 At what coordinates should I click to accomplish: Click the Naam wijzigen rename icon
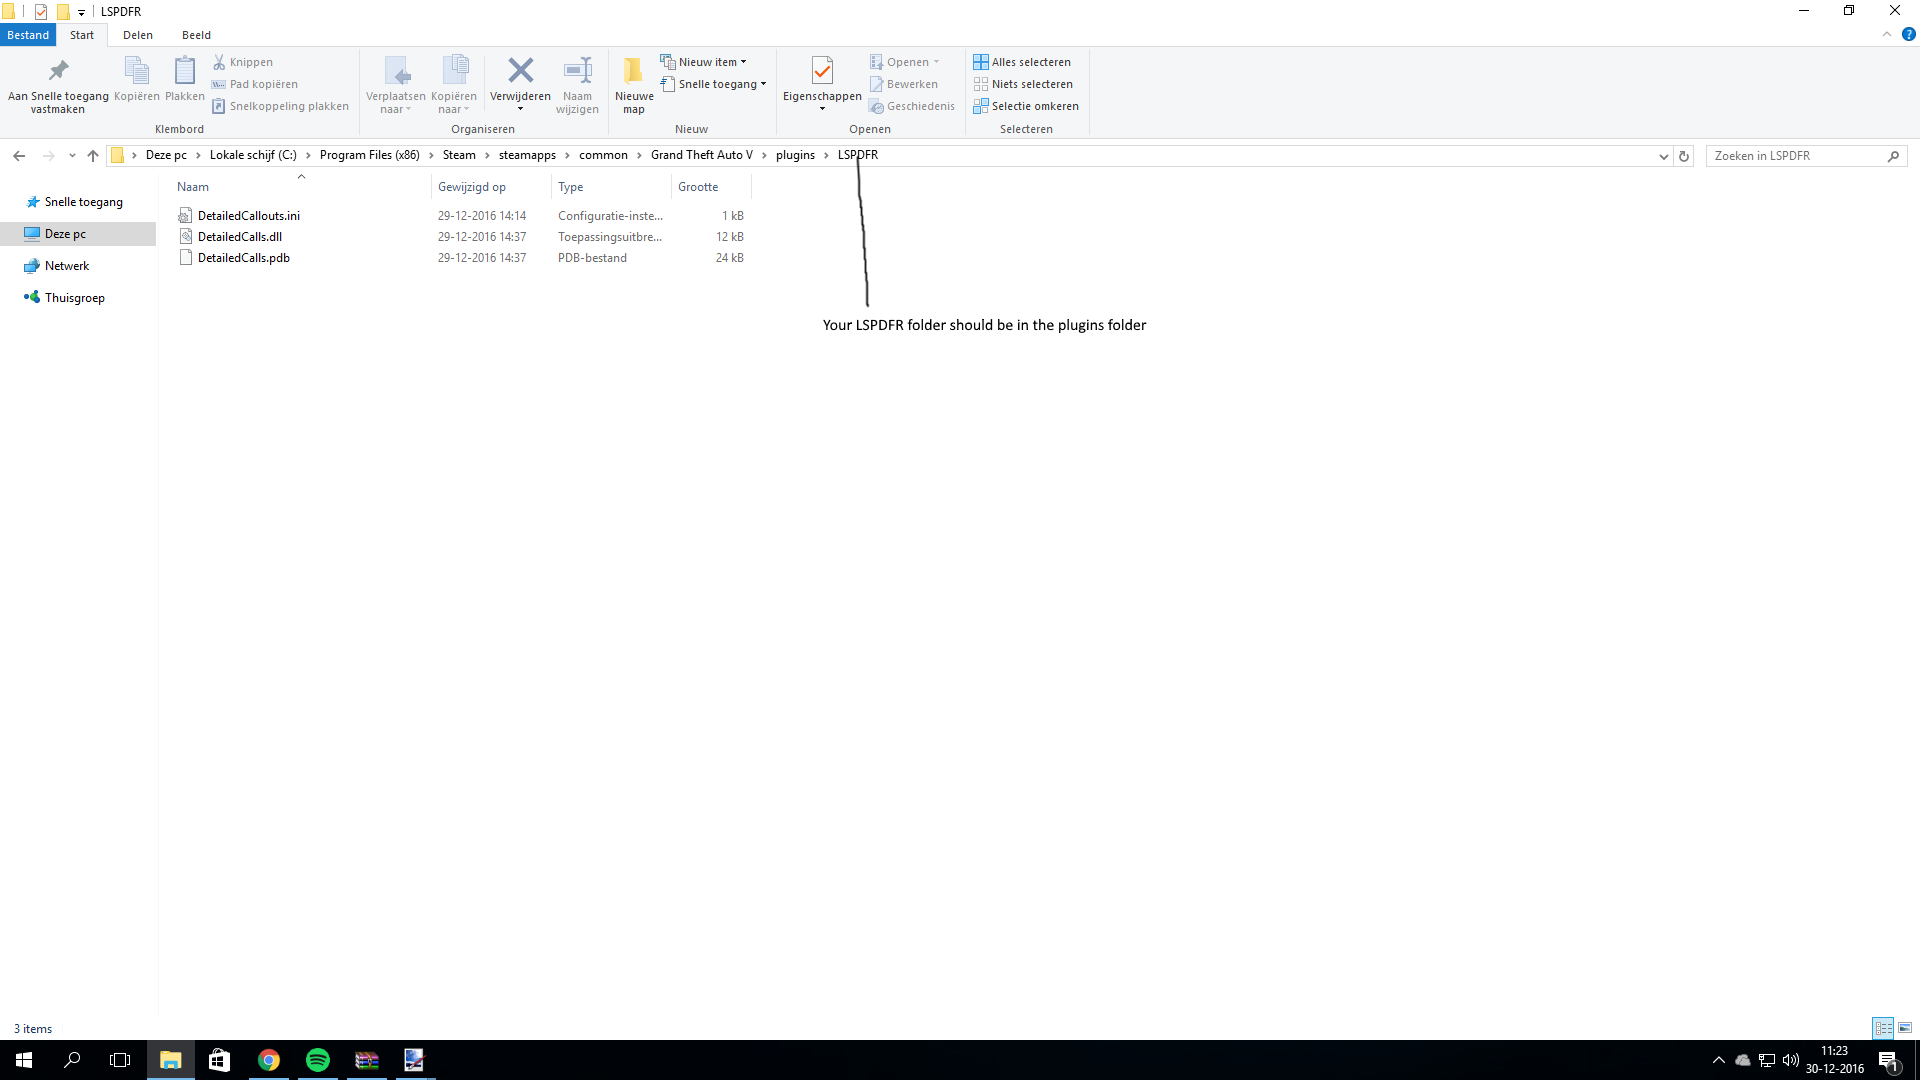tap(577, 70)
